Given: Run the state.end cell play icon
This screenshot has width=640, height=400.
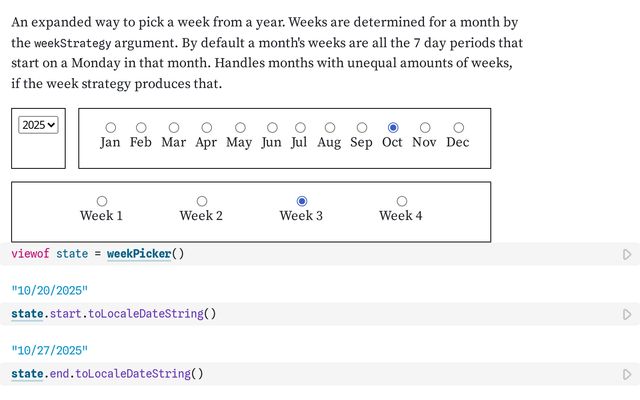Looking at the screenshot, I should (x=627, y=375).
